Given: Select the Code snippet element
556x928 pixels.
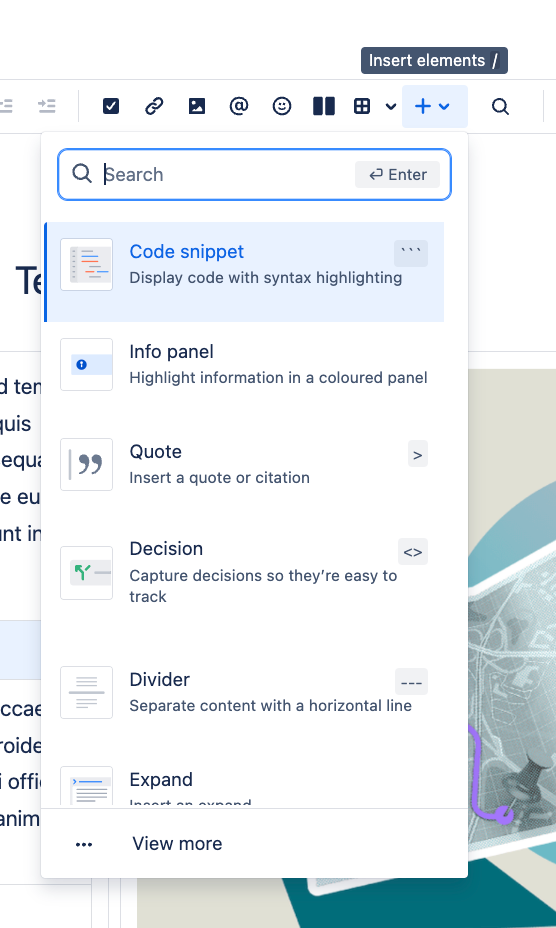Looking at the screenshot, I should (x=245, y=272).
